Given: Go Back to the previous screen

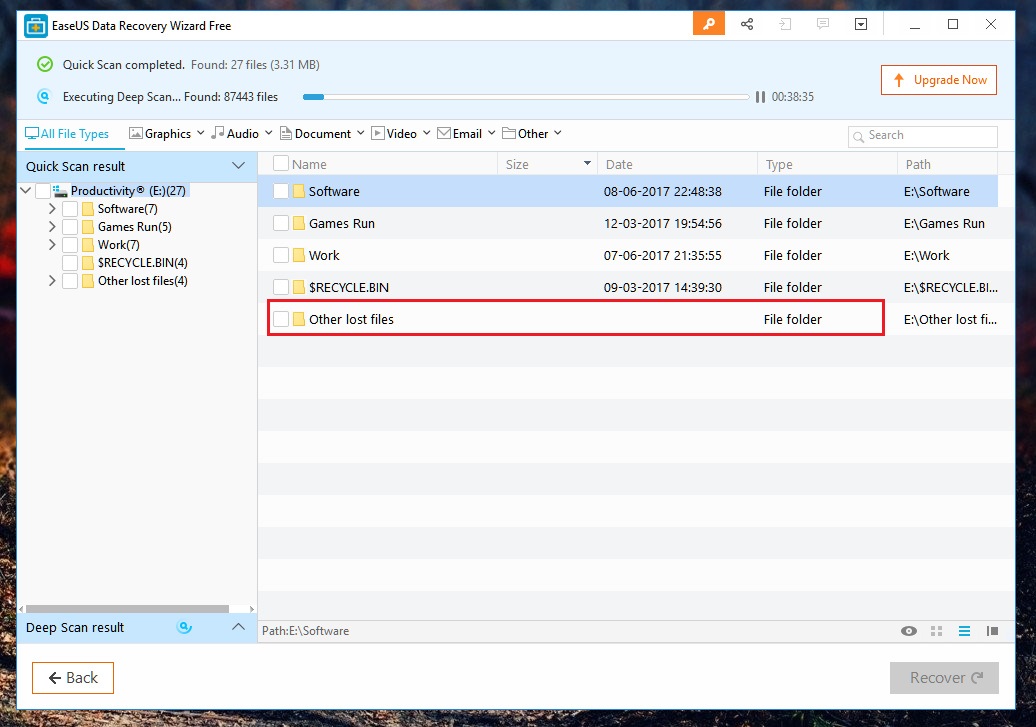Looking at the screenshot, I should click(73, 677).
